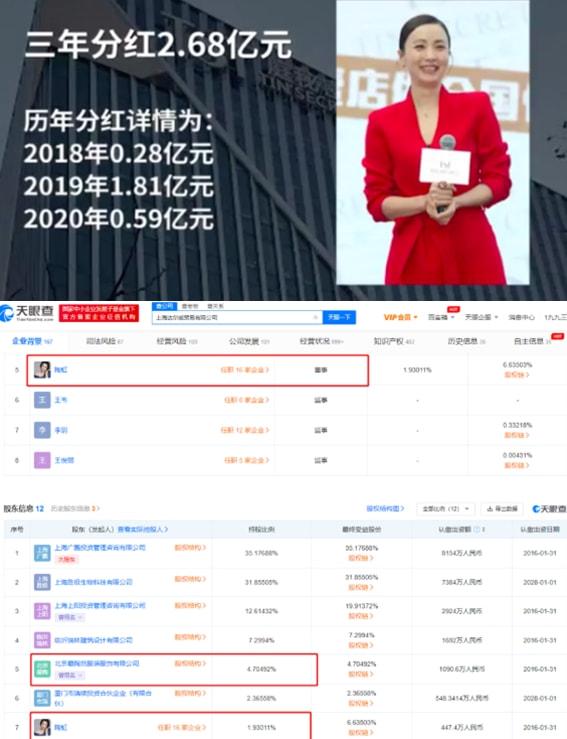Expand the VIP会员 dropdown menu
This screenshot has width=567, height=739.
(x=401, y=317)
